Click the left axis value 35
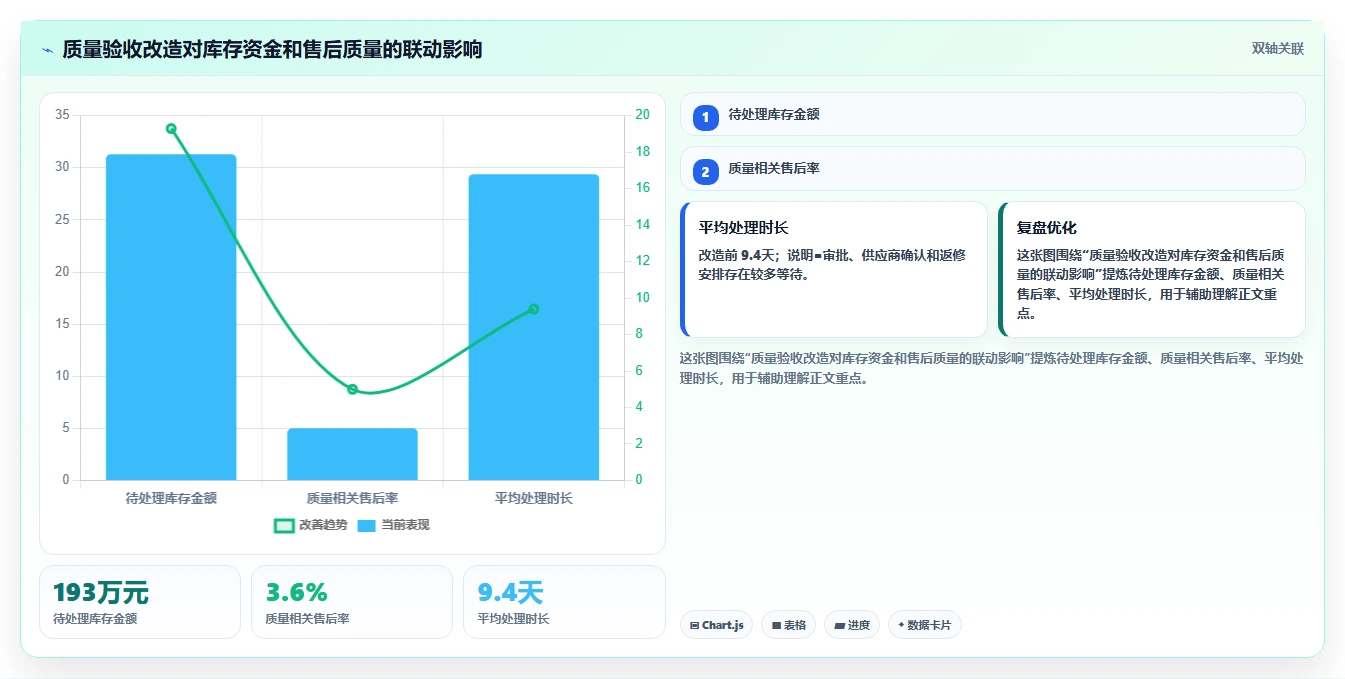 coord(63,115)
